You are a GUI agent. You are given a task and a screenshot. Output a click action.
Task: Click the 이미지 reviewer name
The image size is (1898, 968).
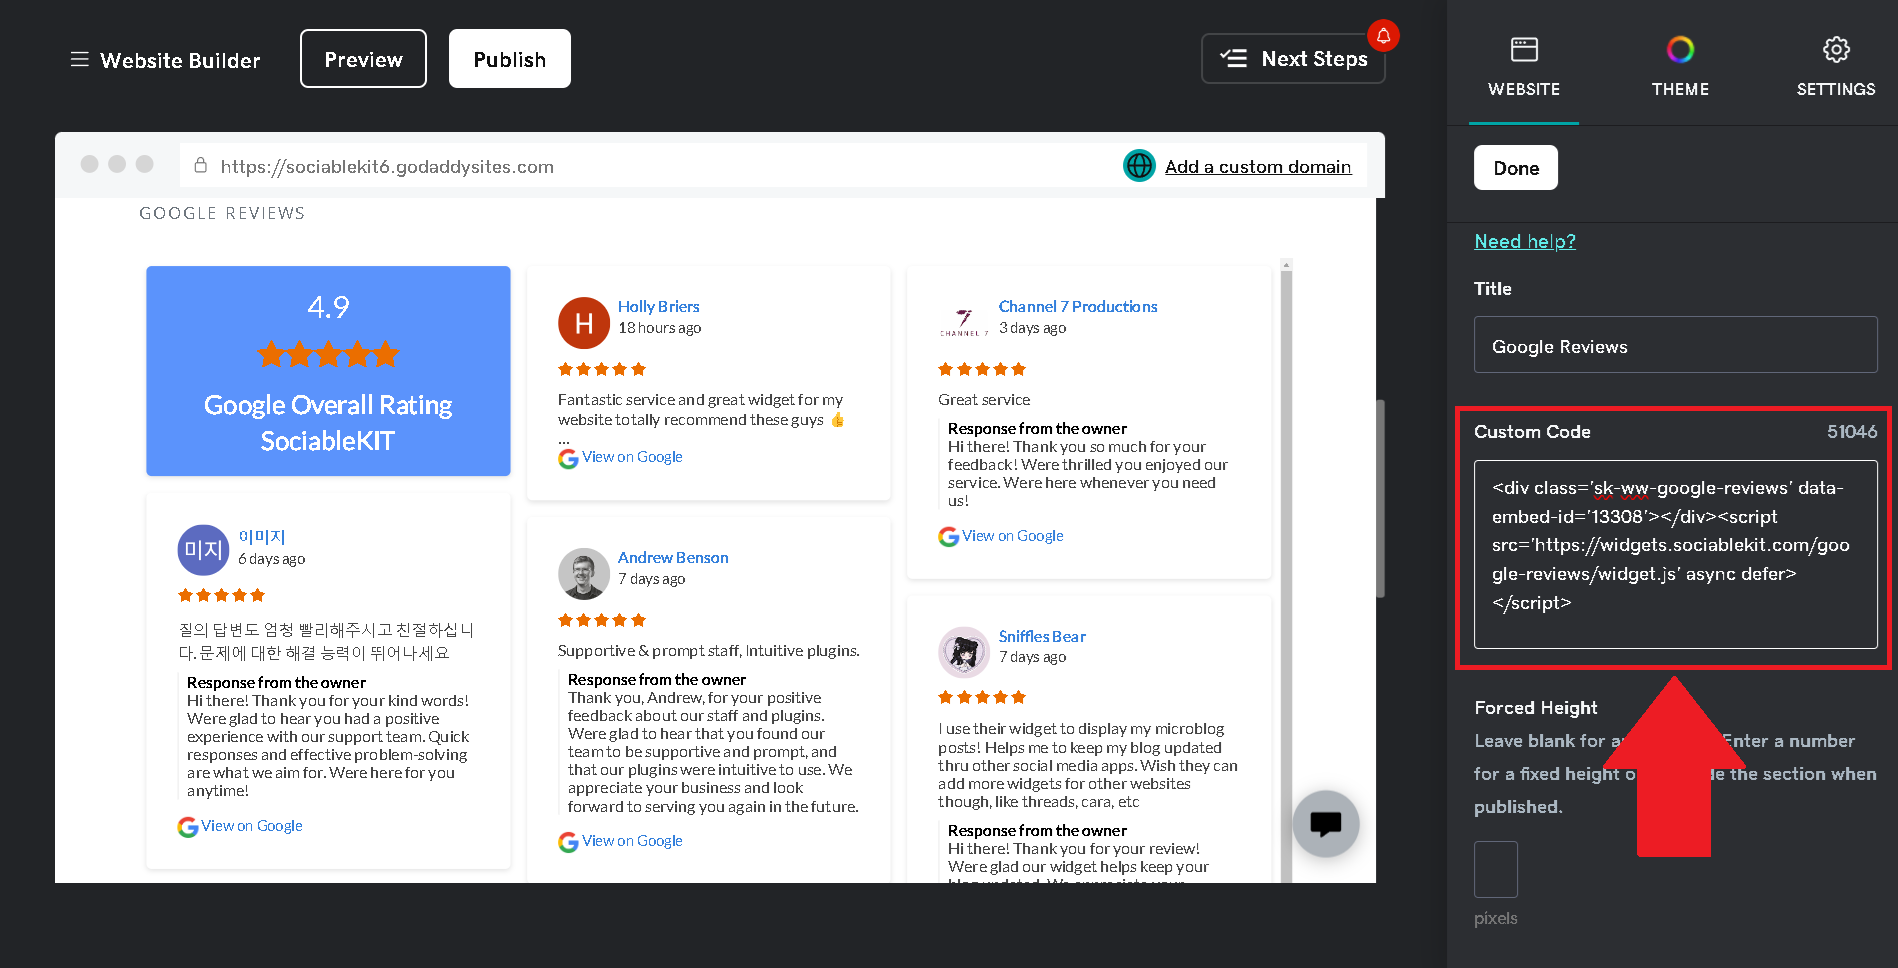tap(262, 537)
